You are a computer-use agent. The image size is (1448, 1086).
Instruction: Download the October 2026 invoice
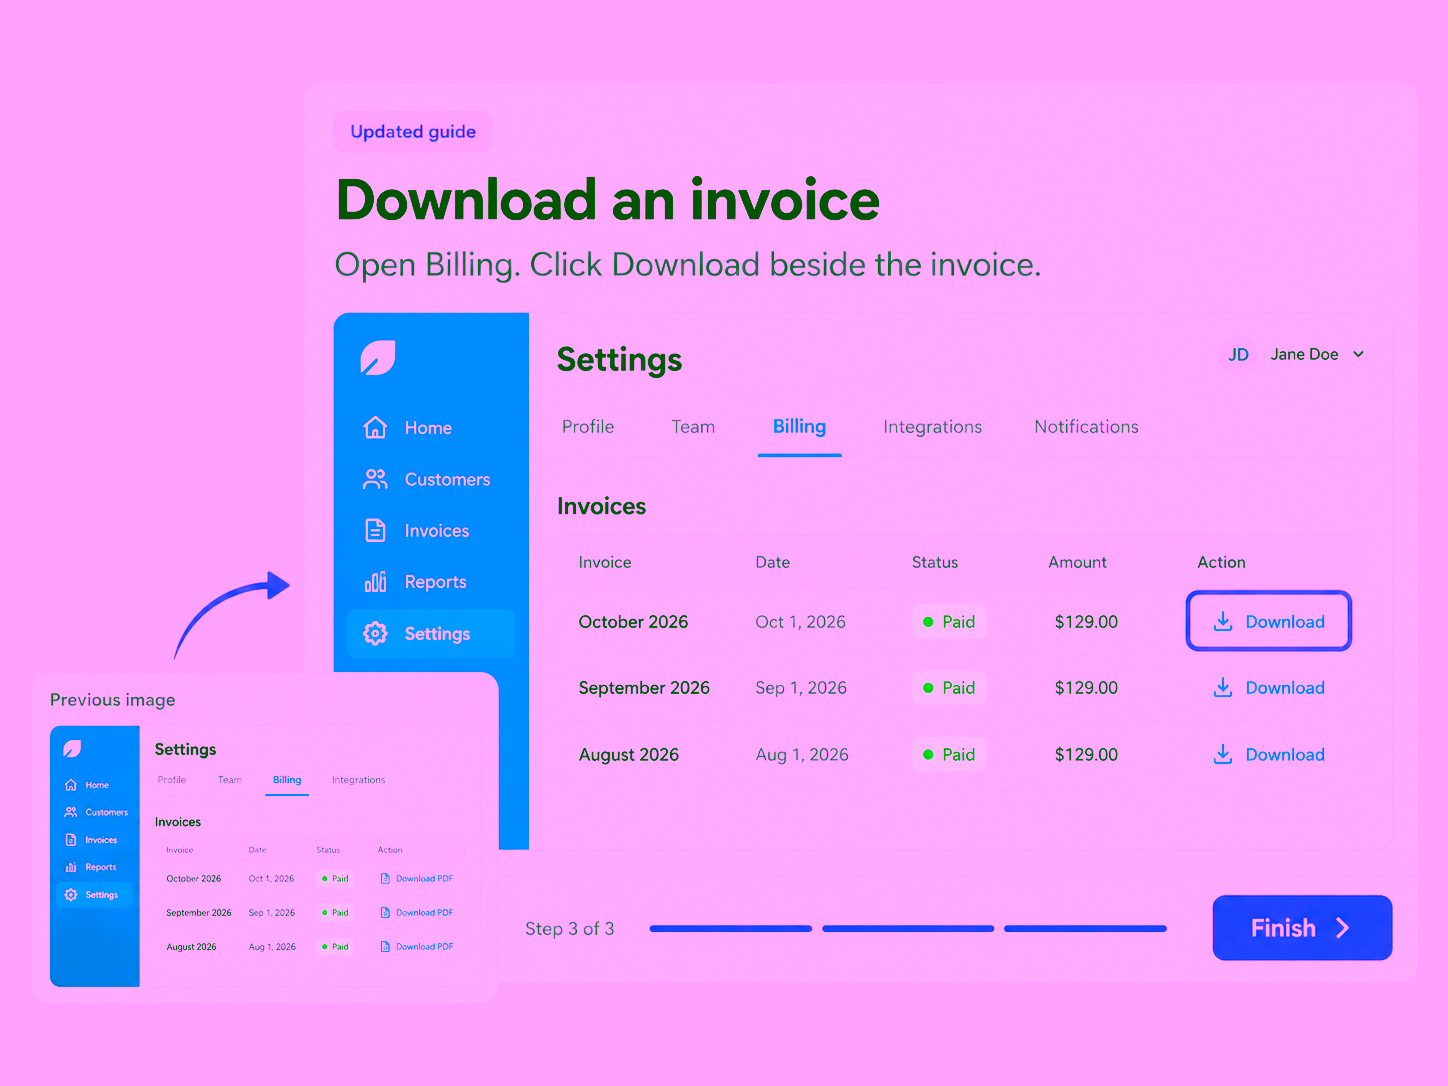tap(1268, 621)
